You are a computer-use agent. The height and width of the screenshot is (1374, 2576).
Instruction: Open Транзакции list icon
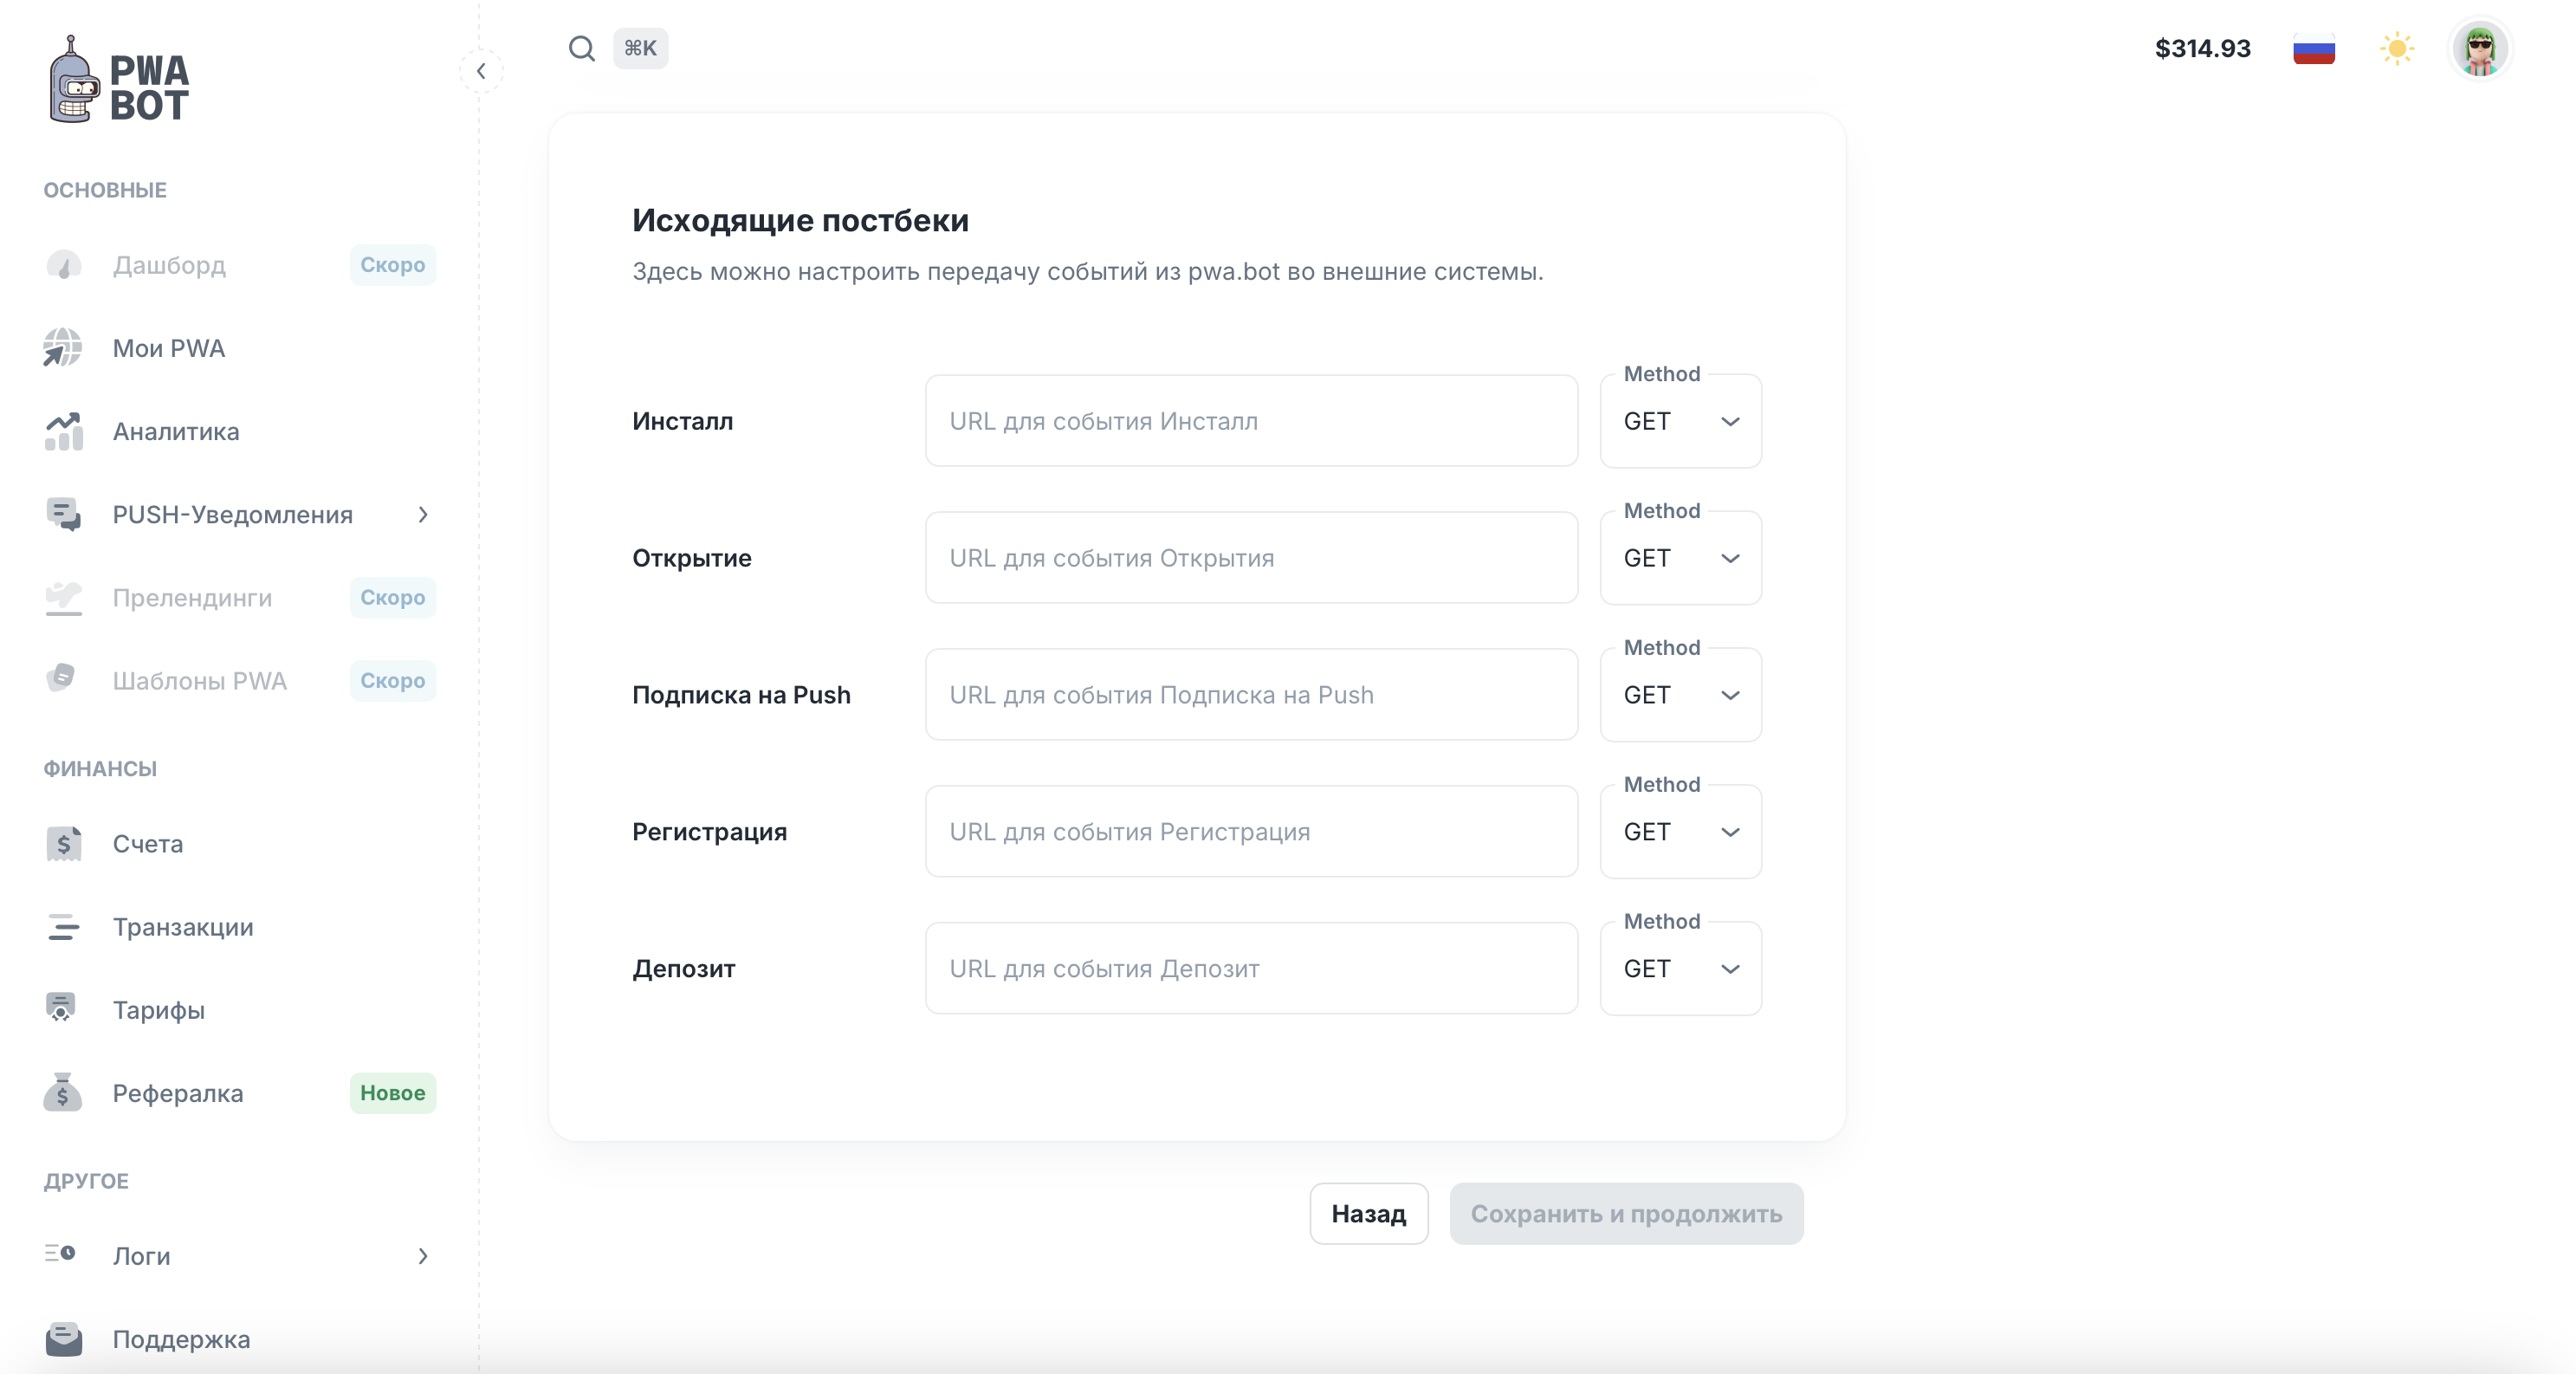point(63,926)
